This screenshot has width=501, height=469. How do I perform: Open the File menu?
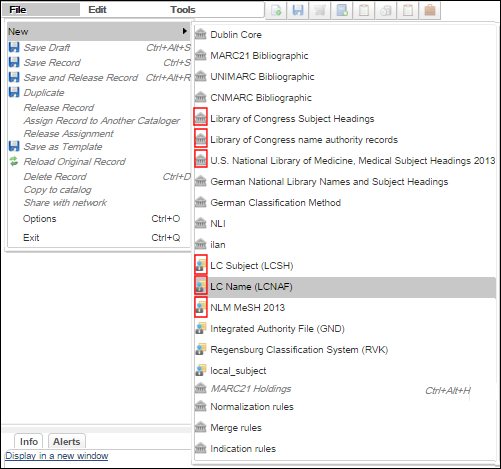(x=18, y=10)
